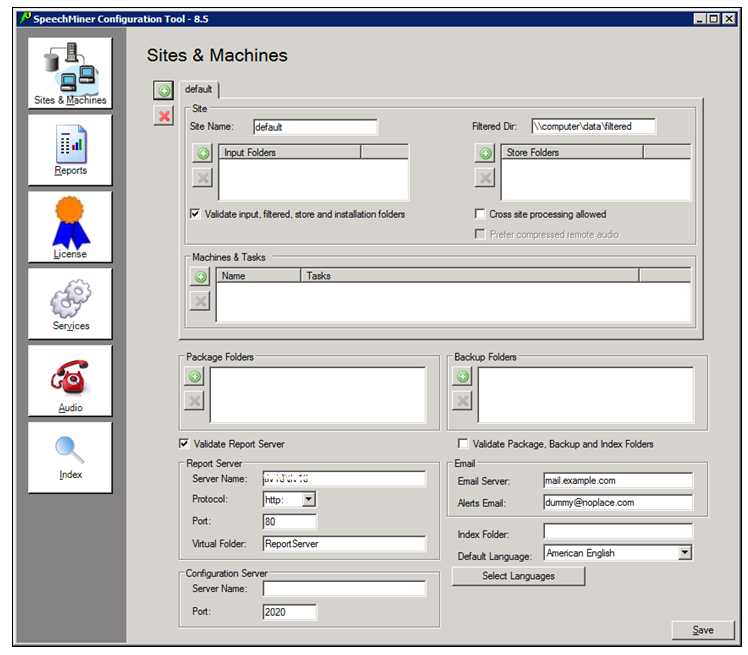This screenshot has height=655, width=748.
Task: Add a Store Folder with green plus
Action: 485,153
